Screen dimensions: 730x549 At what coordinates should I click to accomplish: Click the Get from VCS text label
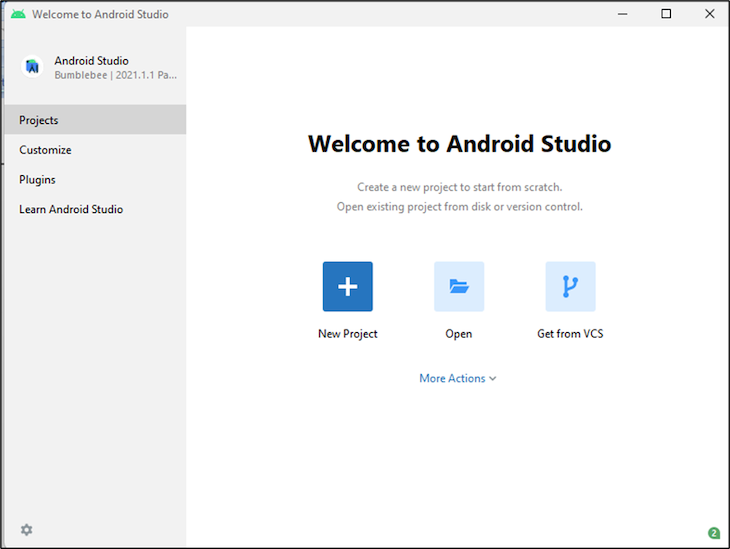(x=570, y=334)
